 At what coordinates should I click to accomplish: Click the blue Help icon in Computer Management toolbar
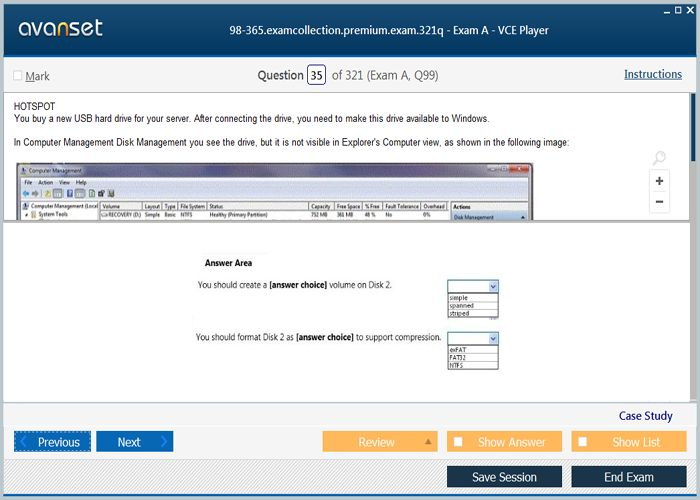(x=70, y=193)
